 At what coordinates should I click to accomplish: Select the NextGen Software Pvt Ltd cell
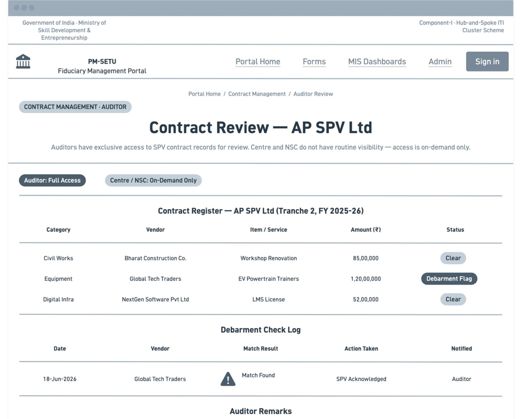click(x=155, y=299)
